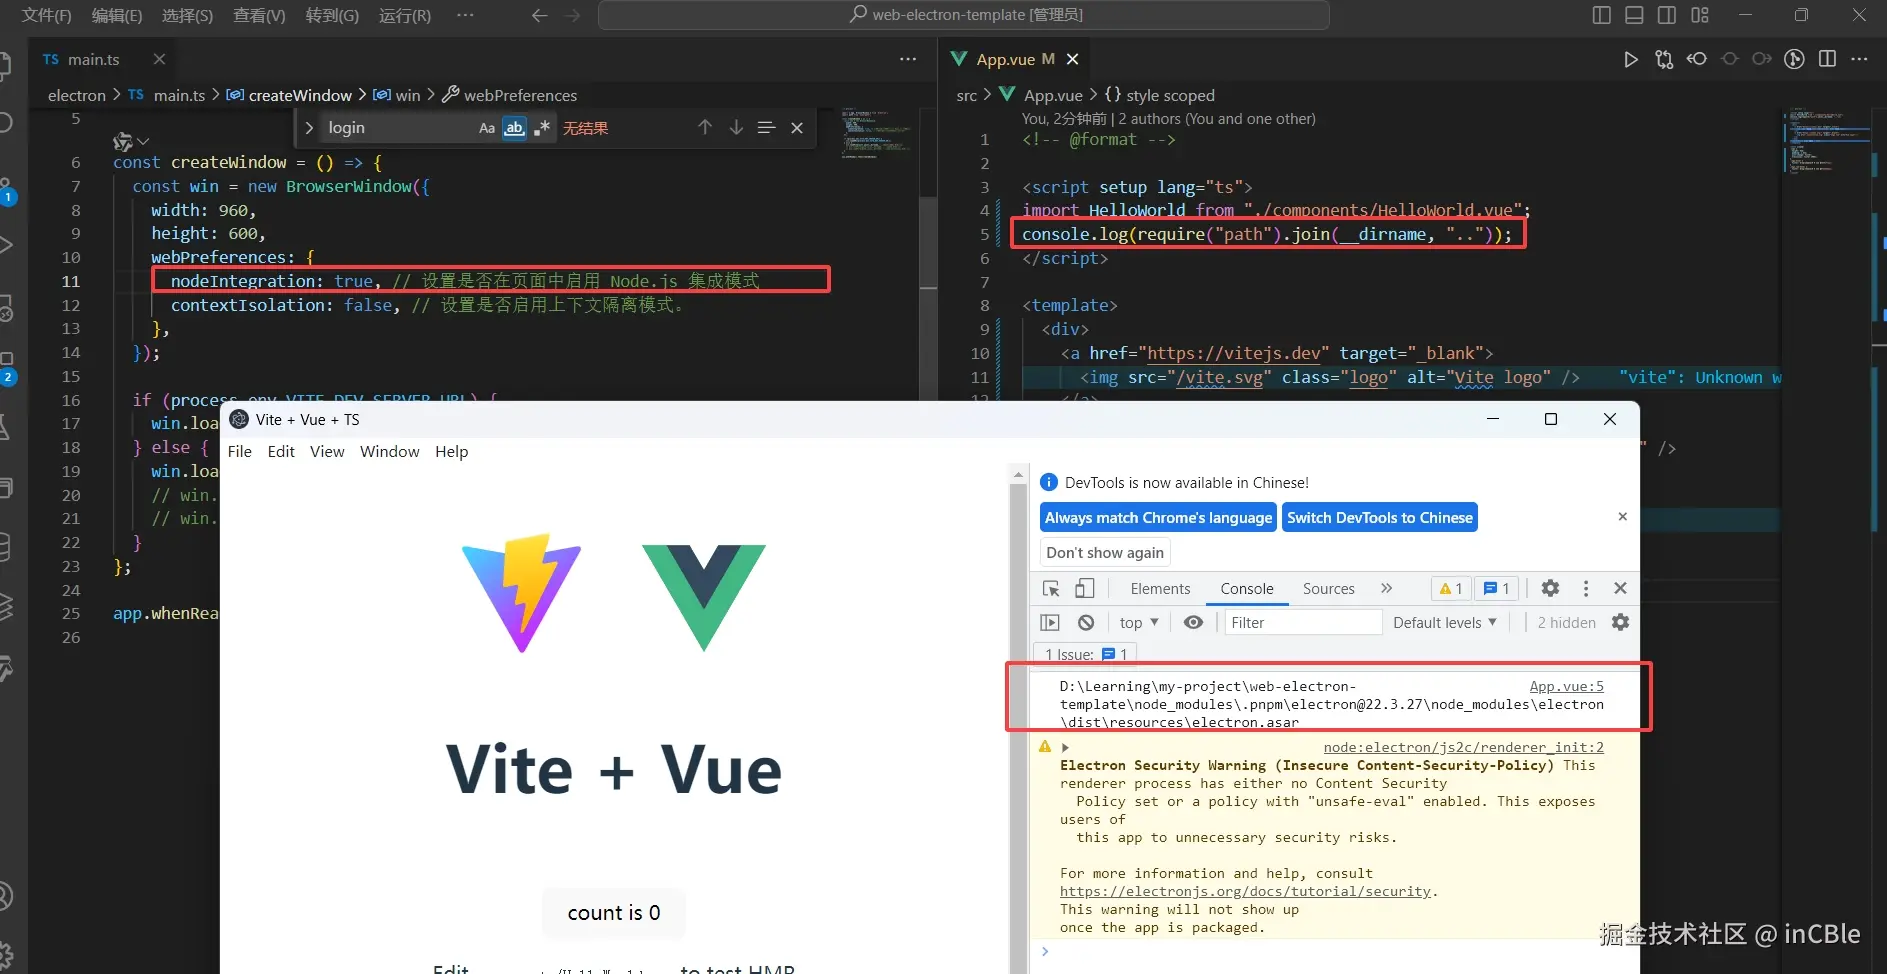This screenshot has width=1887, height=974.
Task: Click the login search input in find widget
Action: 398,128
